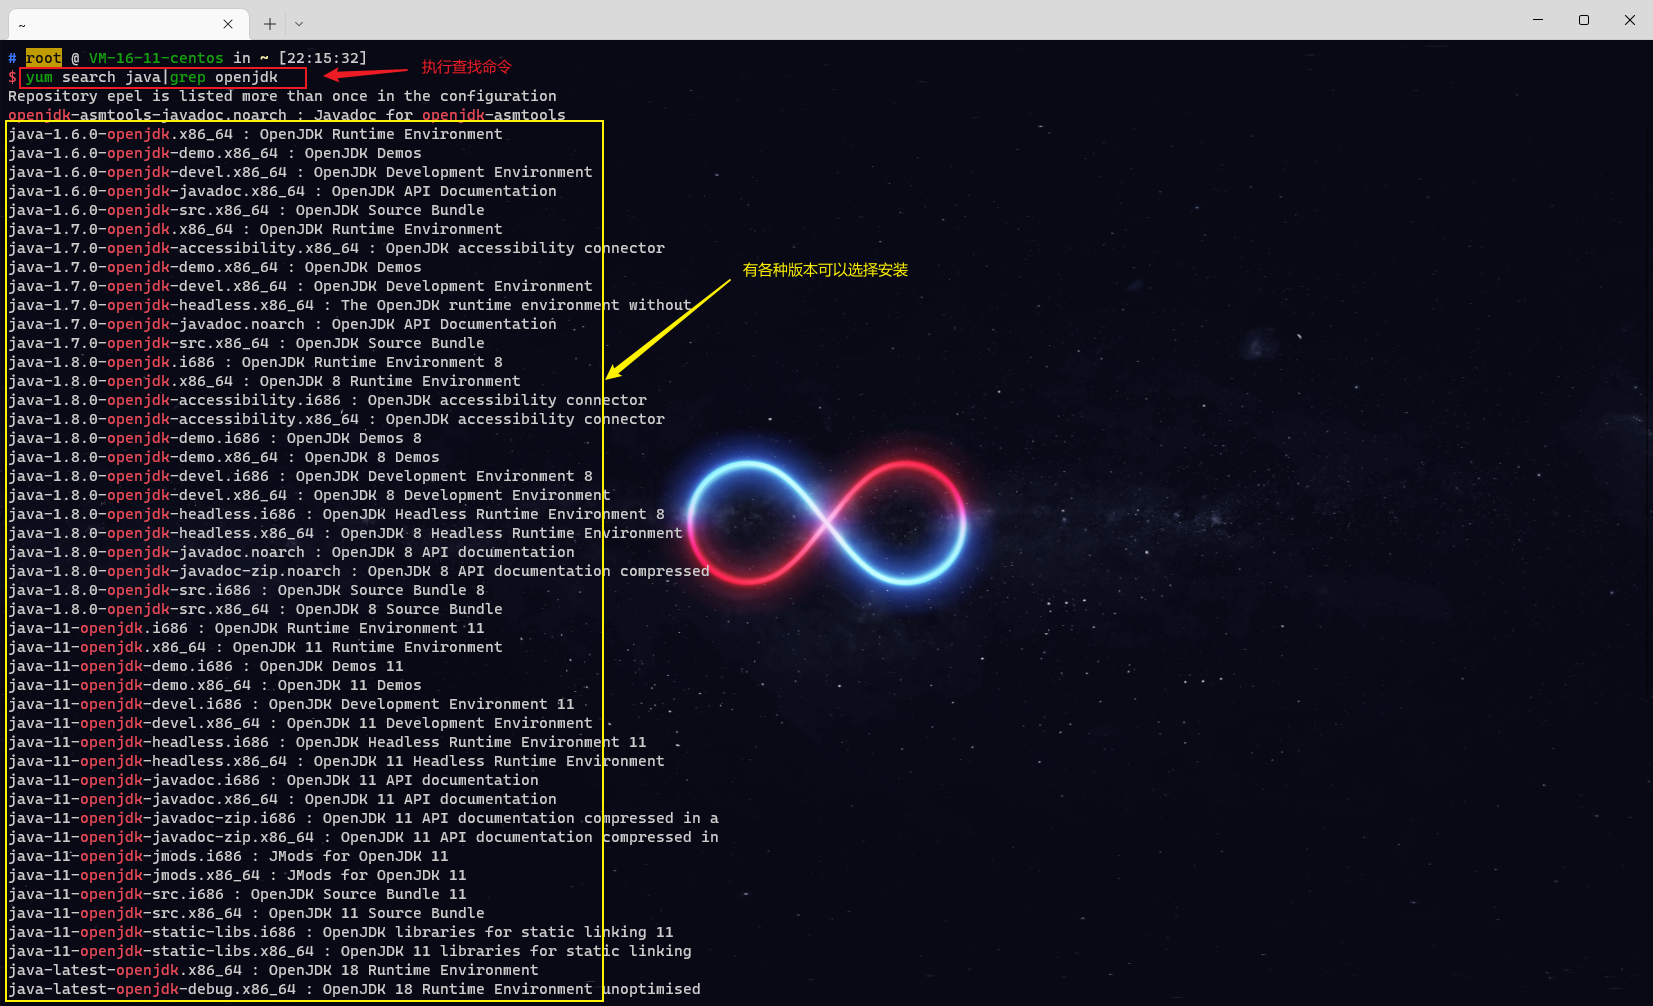
Task: Close the terminal window
Action: (x=1630, y=20)
